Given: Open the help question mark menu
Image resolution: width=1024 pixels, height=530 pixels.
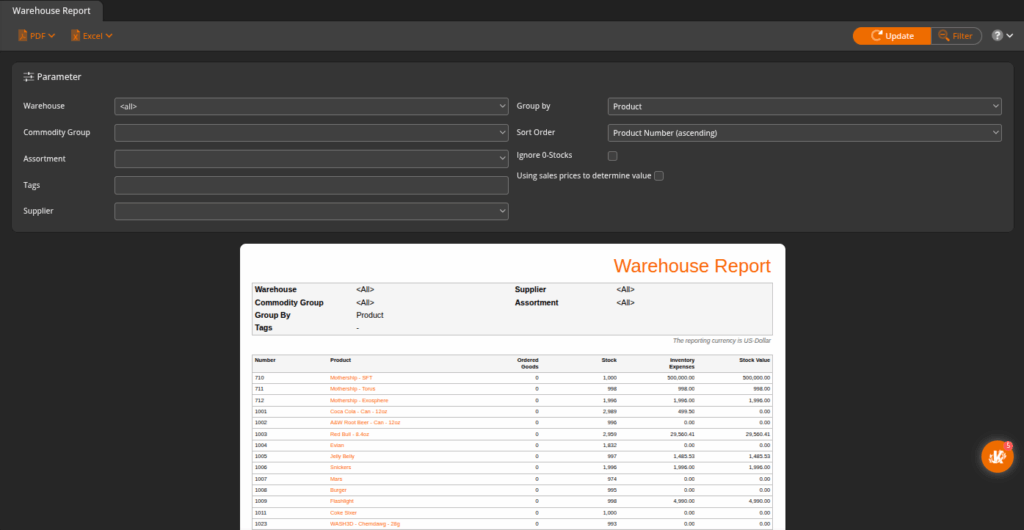Looking at the screenshot, I should coord(1002,36).
